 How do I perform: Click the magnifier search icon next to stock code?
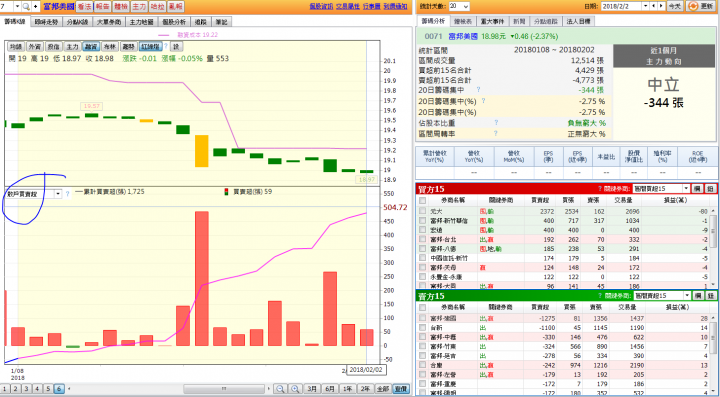26,6
